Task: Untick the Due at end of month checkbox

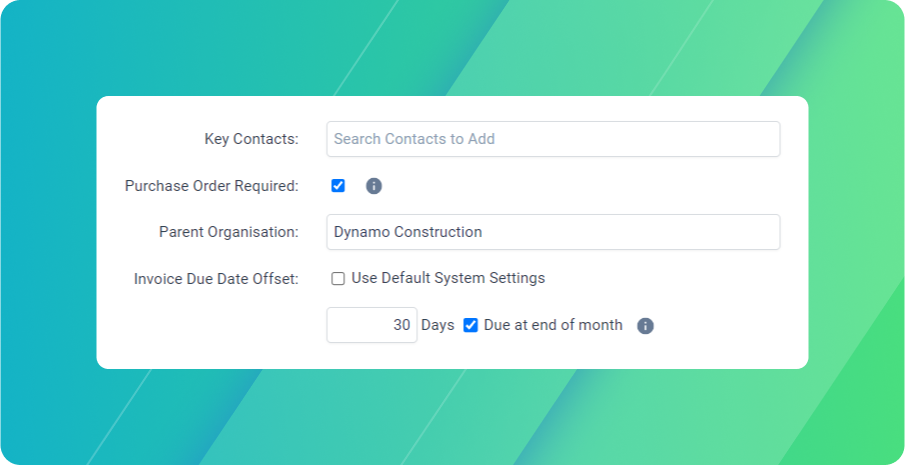Action: tap(471, 325)
